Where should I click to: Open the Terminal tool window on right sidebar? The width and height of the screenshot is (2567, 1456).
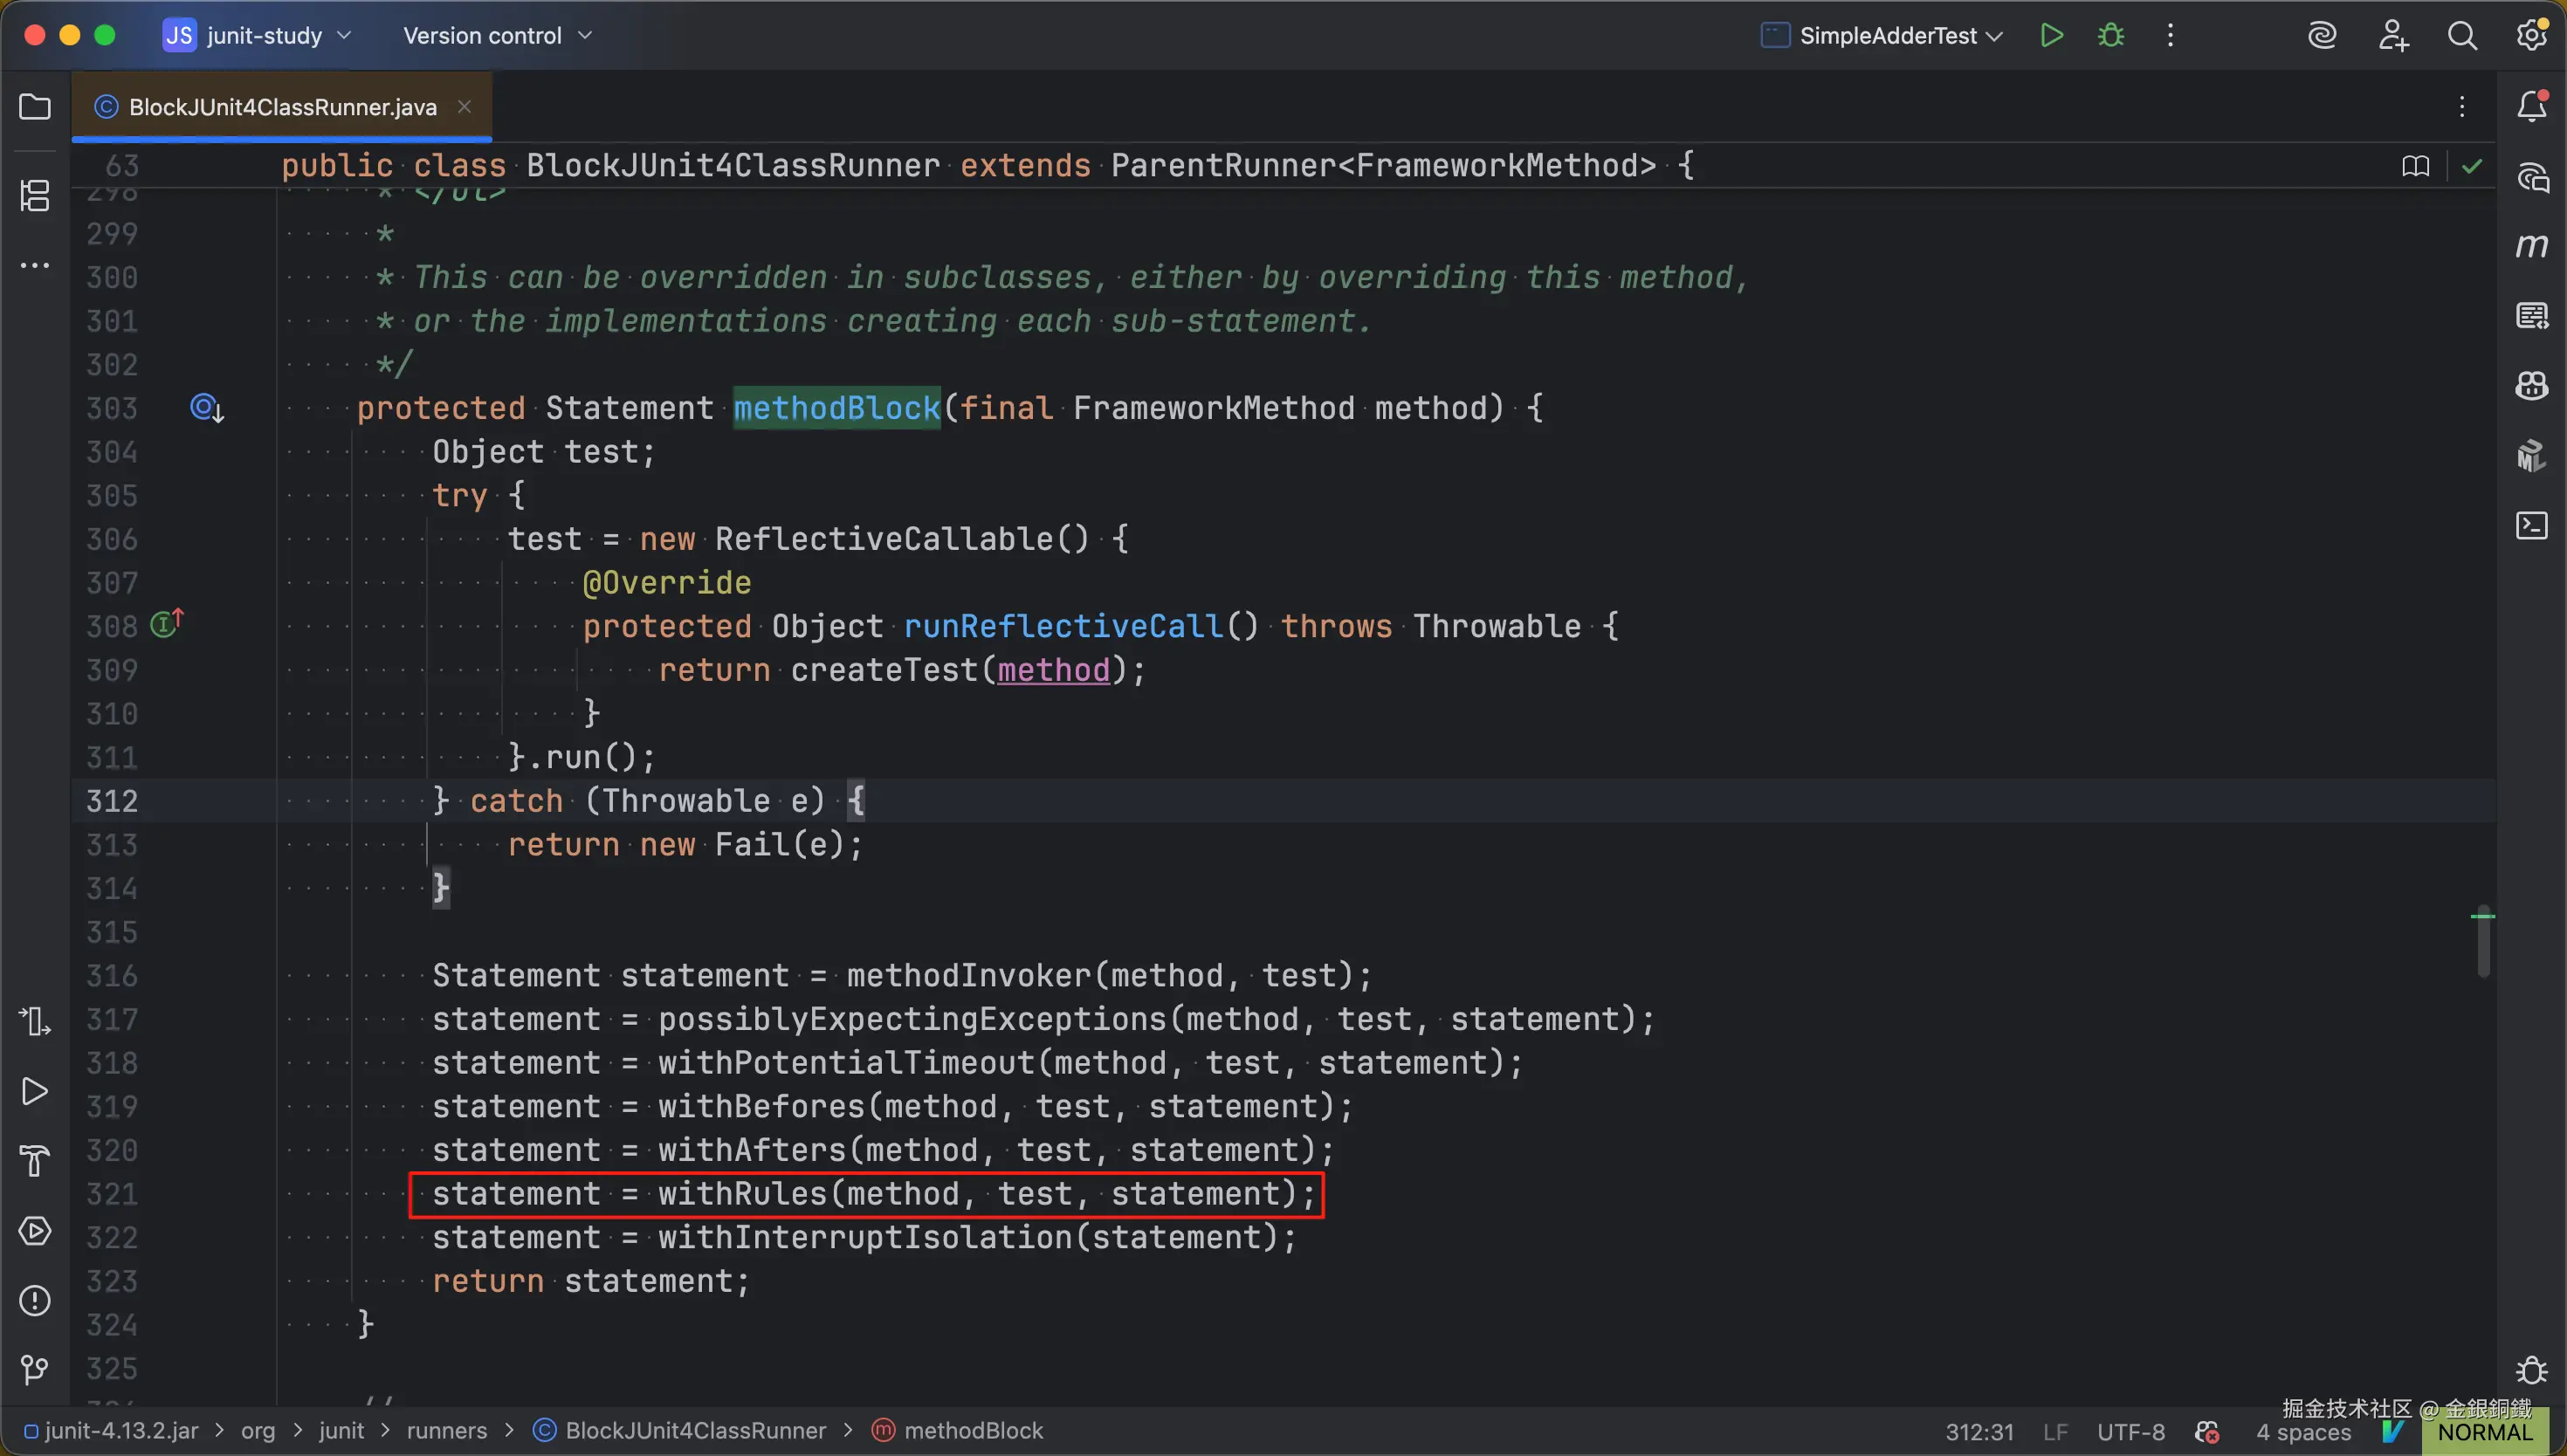click(x=2531, y=526)
